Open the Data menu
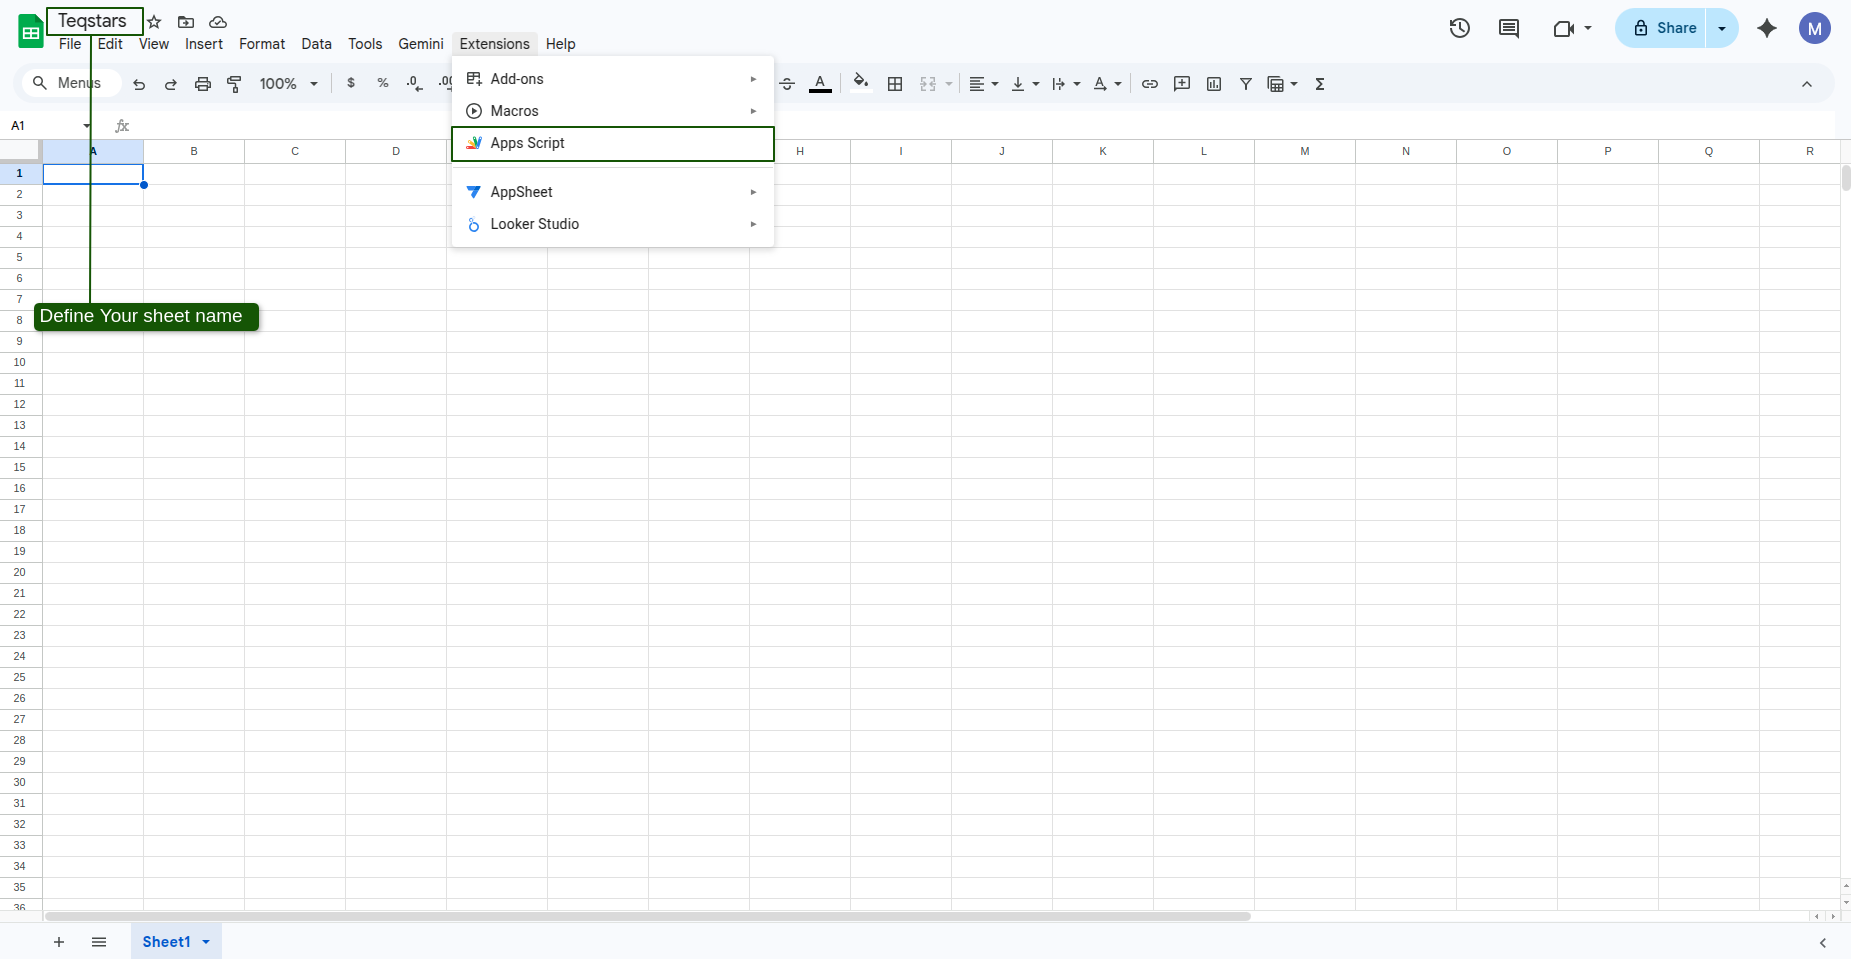 coord(316,44)
